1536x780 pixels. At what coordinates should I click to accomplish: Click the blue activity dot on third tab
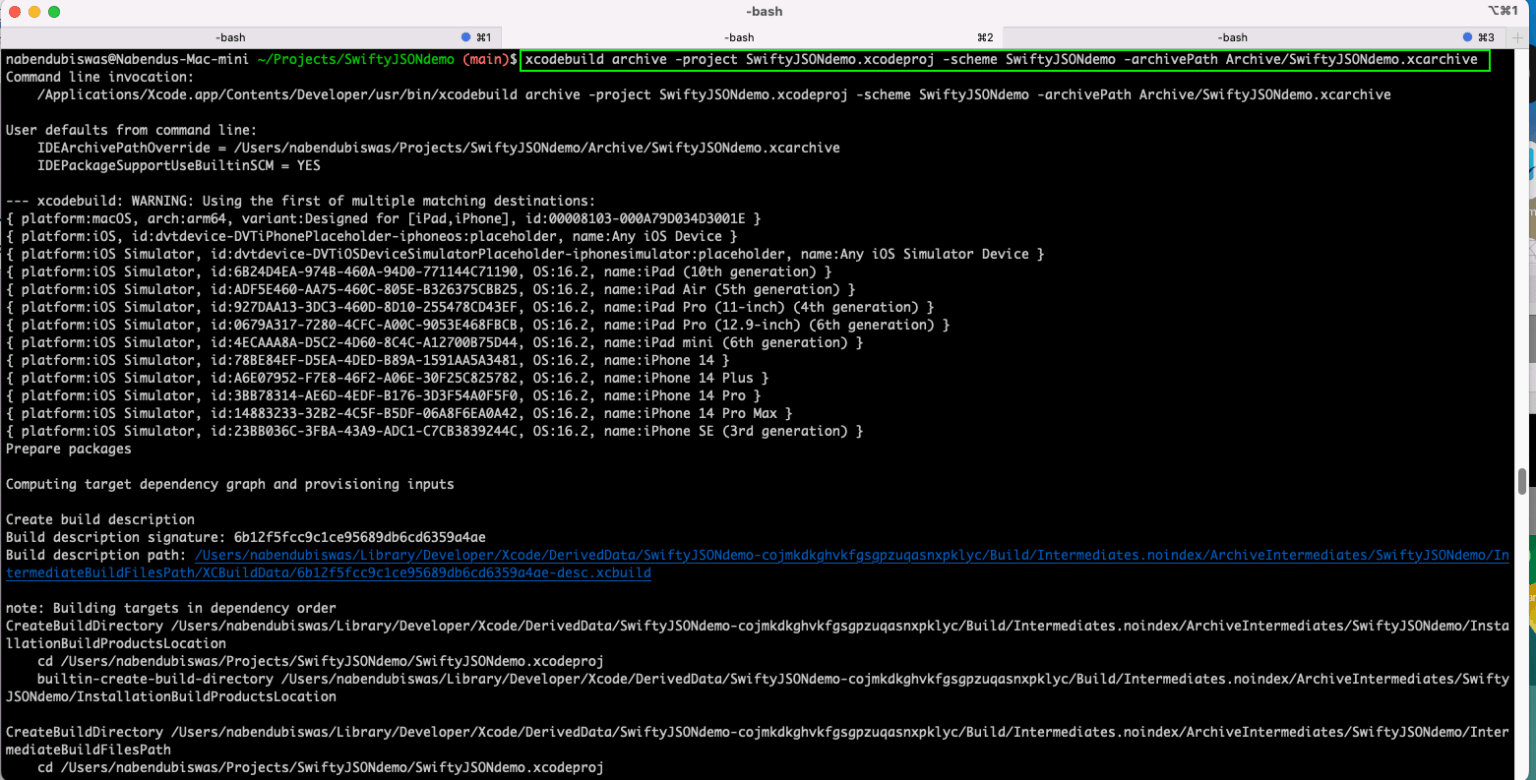(x=1466, y=37)
